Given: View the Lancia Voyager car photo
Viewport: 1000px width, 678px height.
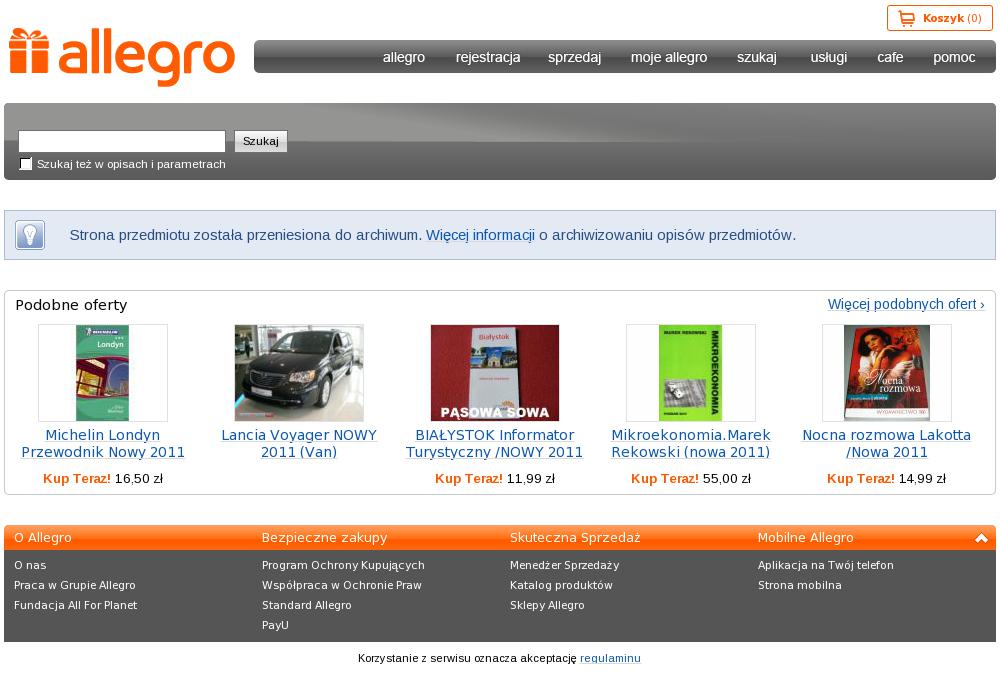Looking at the screenshot, I should (299, 373).
